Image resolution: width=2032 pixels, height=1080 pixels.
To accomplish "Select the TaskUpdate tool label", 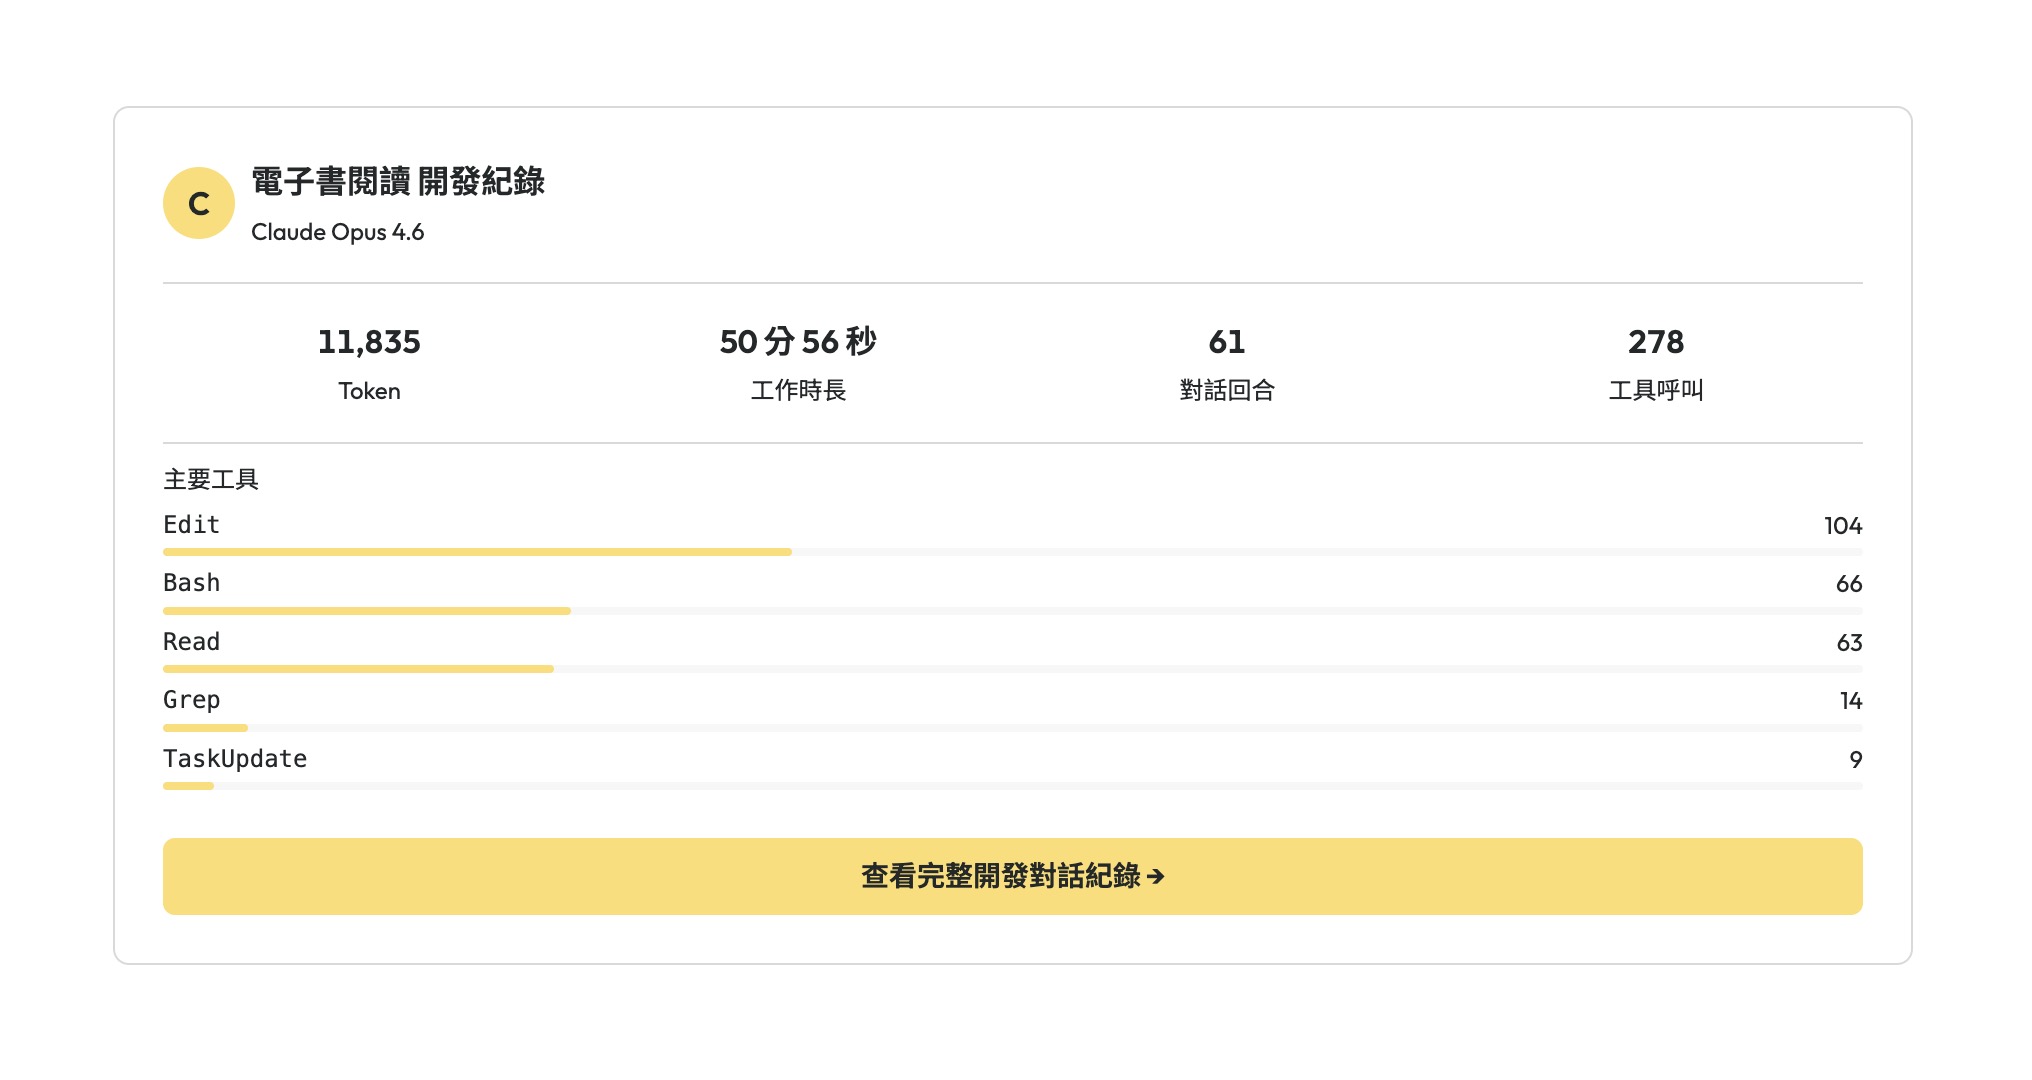I will [x=234, y=758].
